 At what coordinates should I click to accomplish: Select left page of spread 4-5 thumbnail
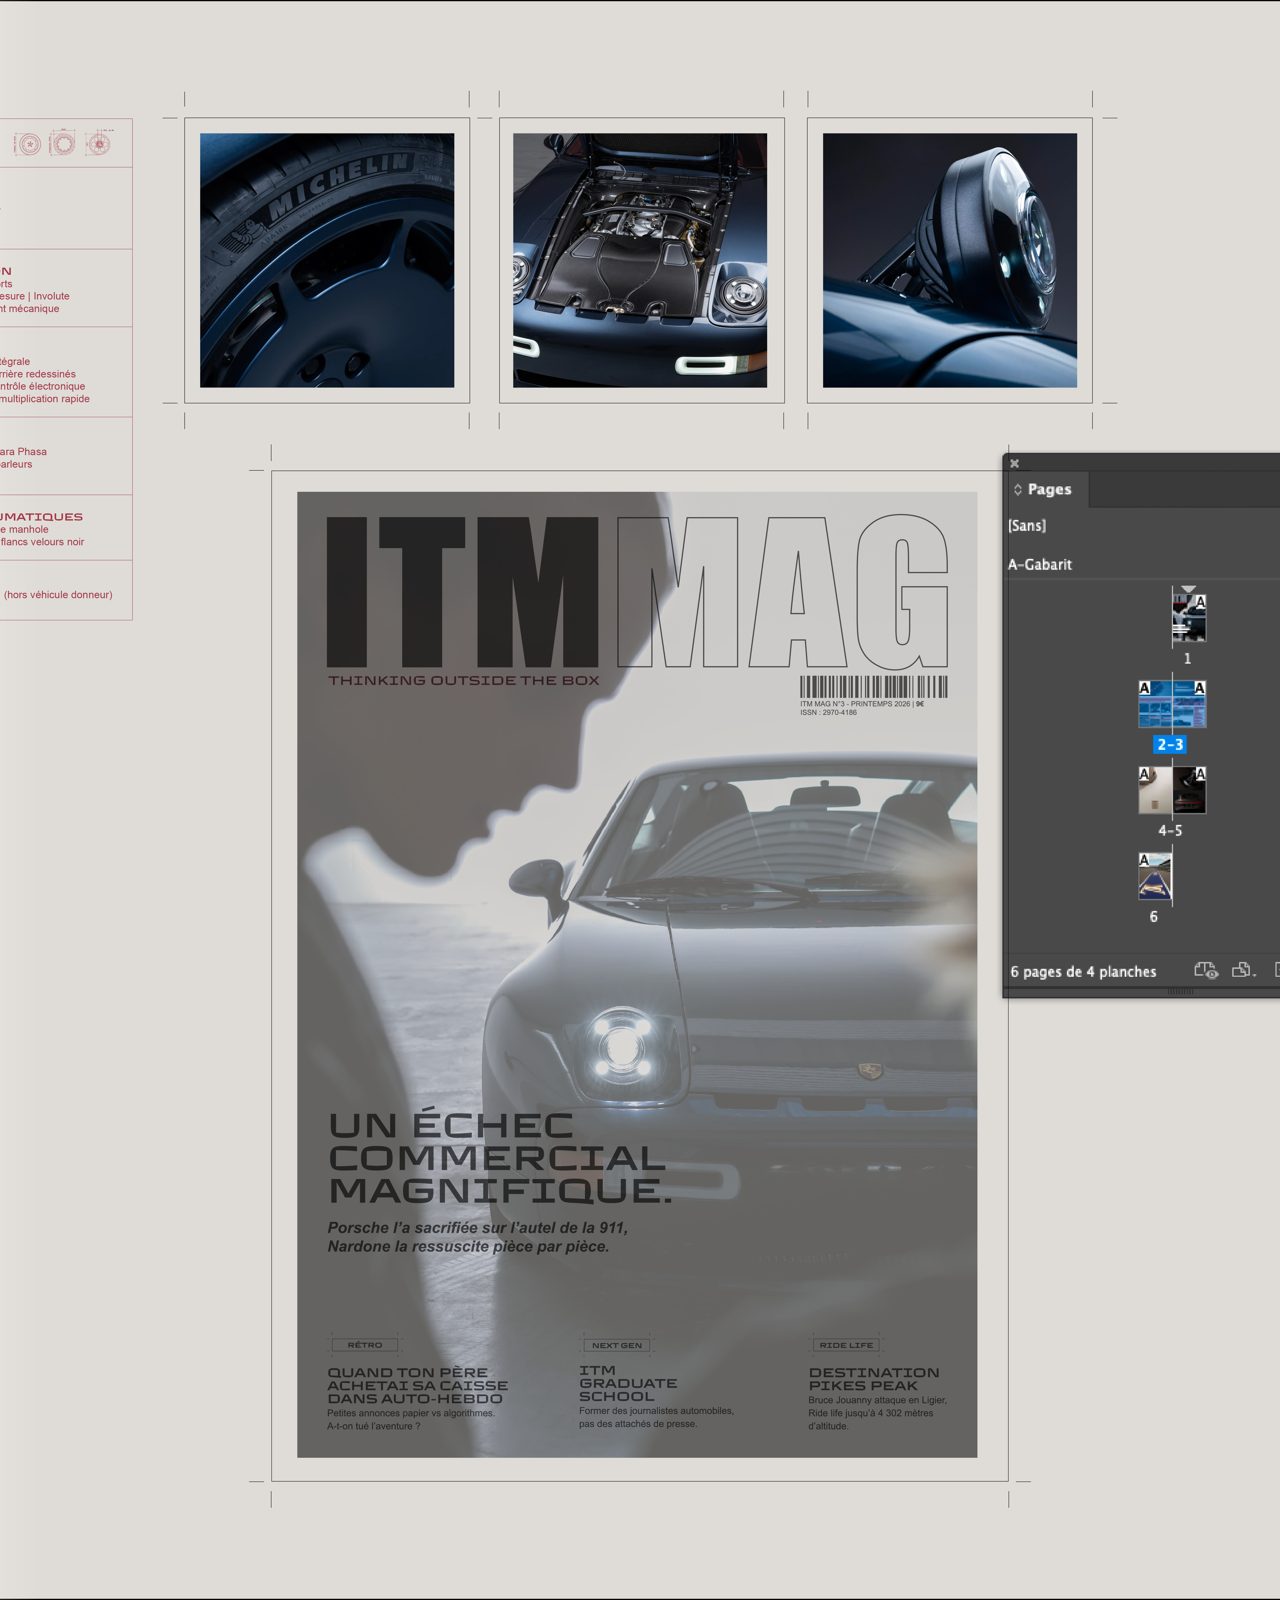[1155, 790]
